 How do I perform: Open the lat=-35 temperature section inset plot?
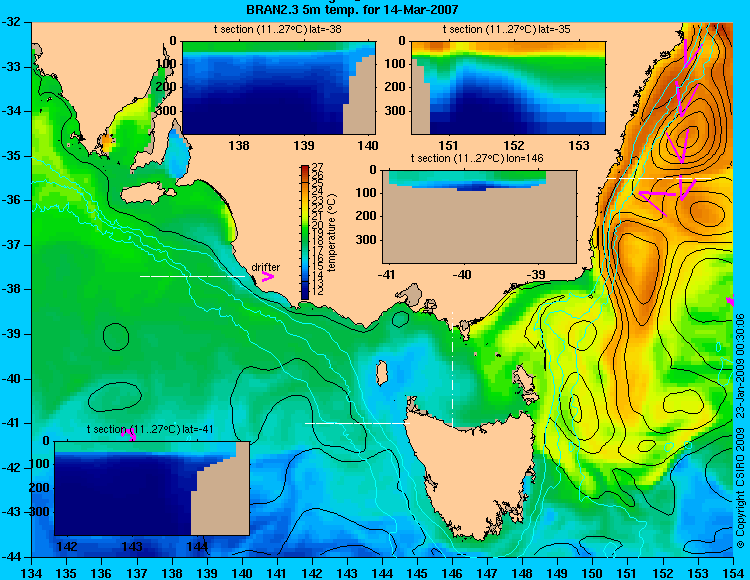508,88
